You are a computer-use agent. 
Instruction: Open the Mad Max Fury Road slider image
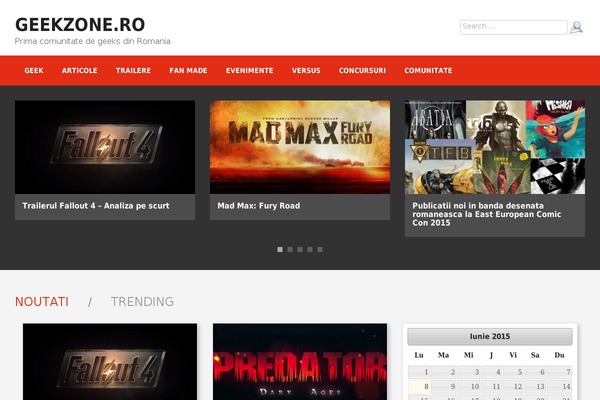pyautogui.click(x=300, y=147)
